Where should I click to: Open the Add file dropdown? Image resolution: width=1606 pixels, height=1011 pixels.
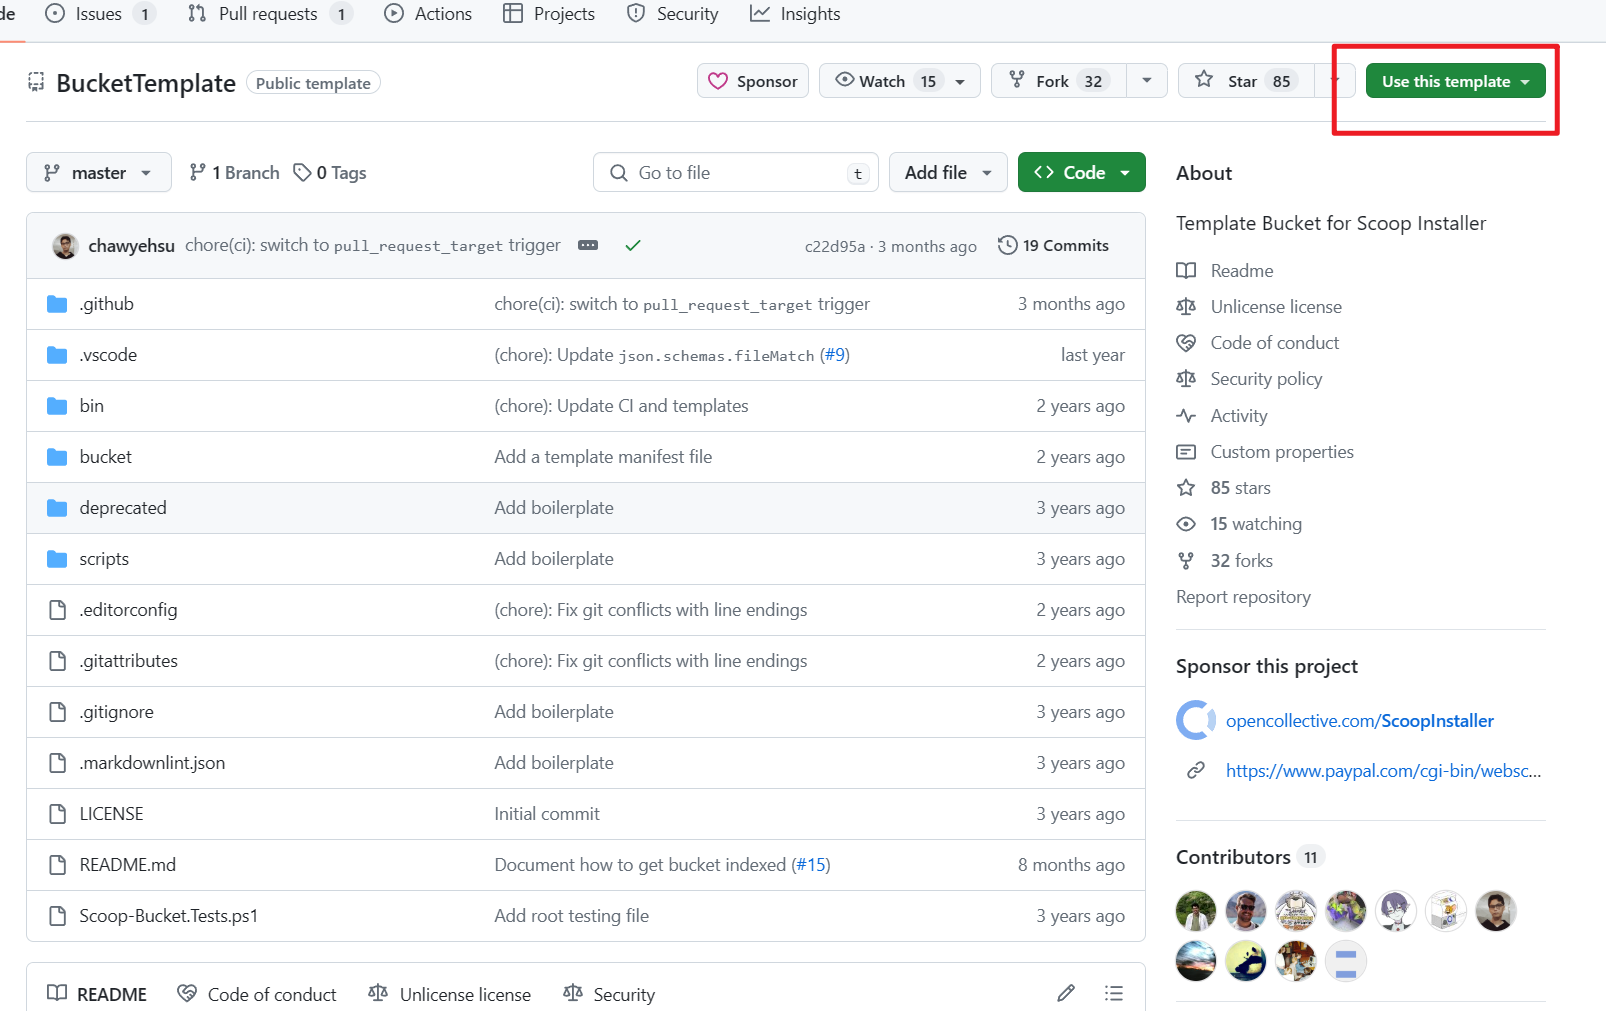[947, 173]
